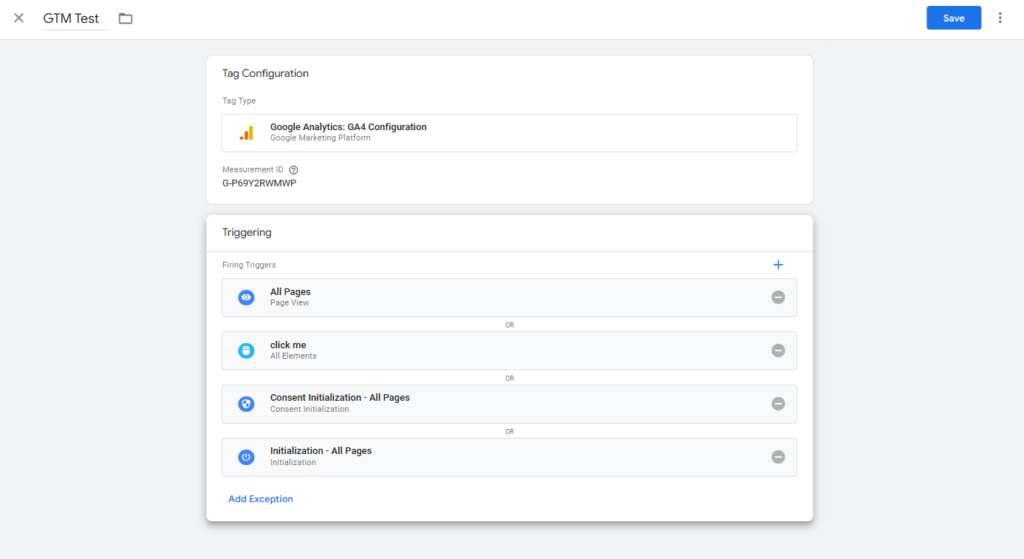The width and height of the screenshot is (1024, 559).
Task: Add a firing trigger with plus icon
Action: point(778,265)
